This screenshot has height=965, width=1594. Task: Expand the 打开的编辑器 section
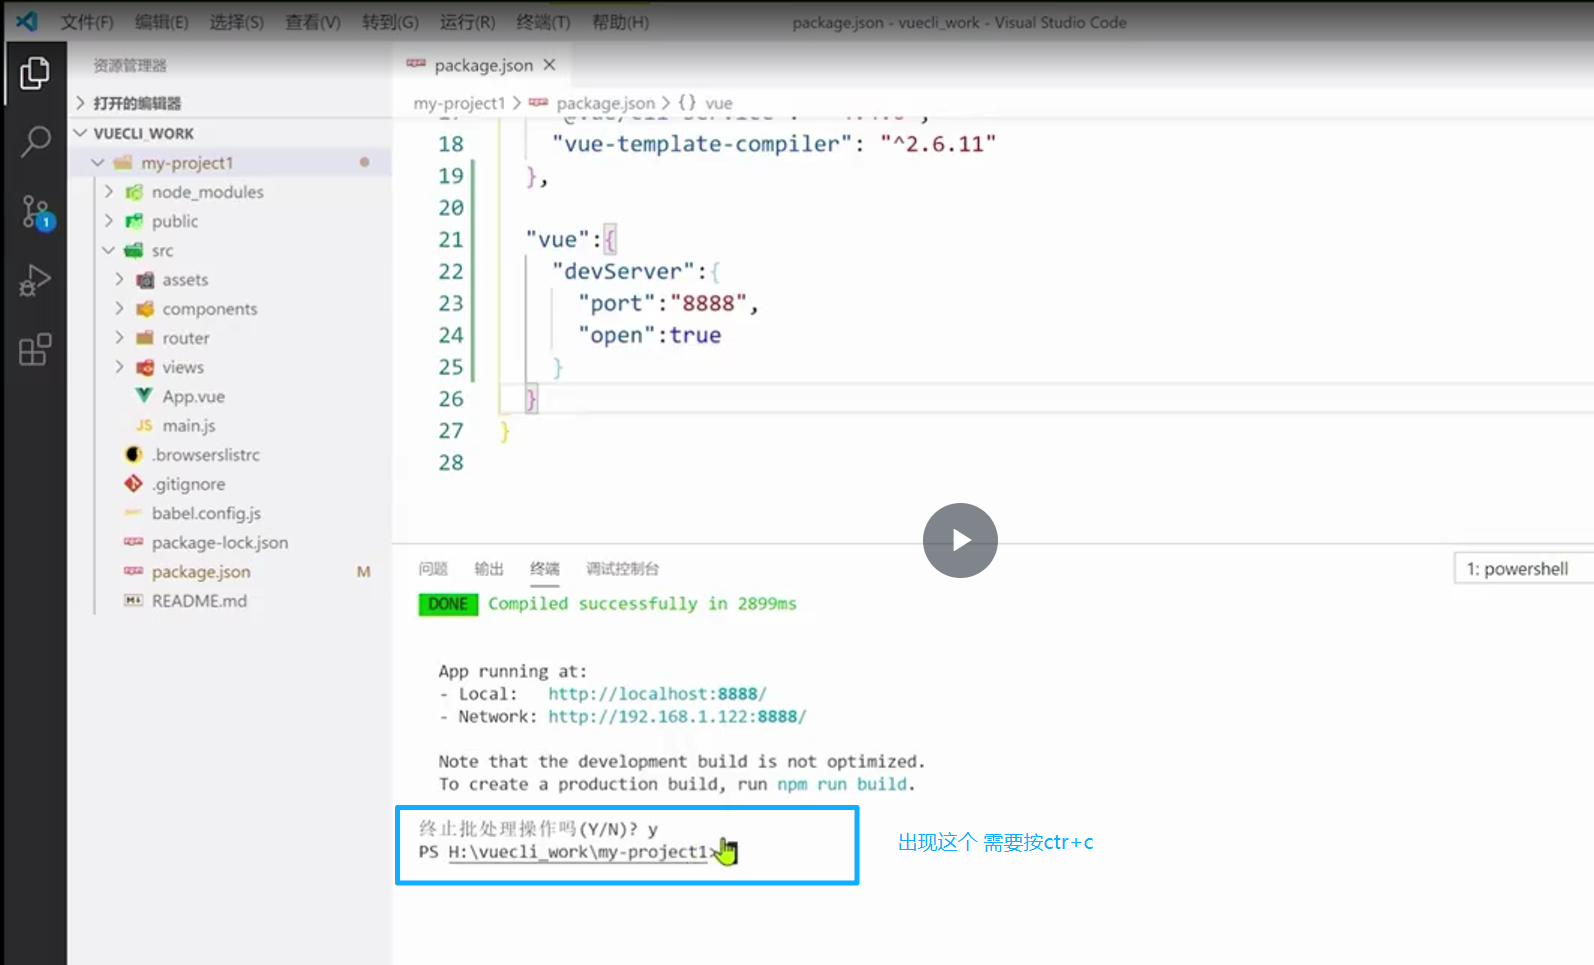coord(230,103)
